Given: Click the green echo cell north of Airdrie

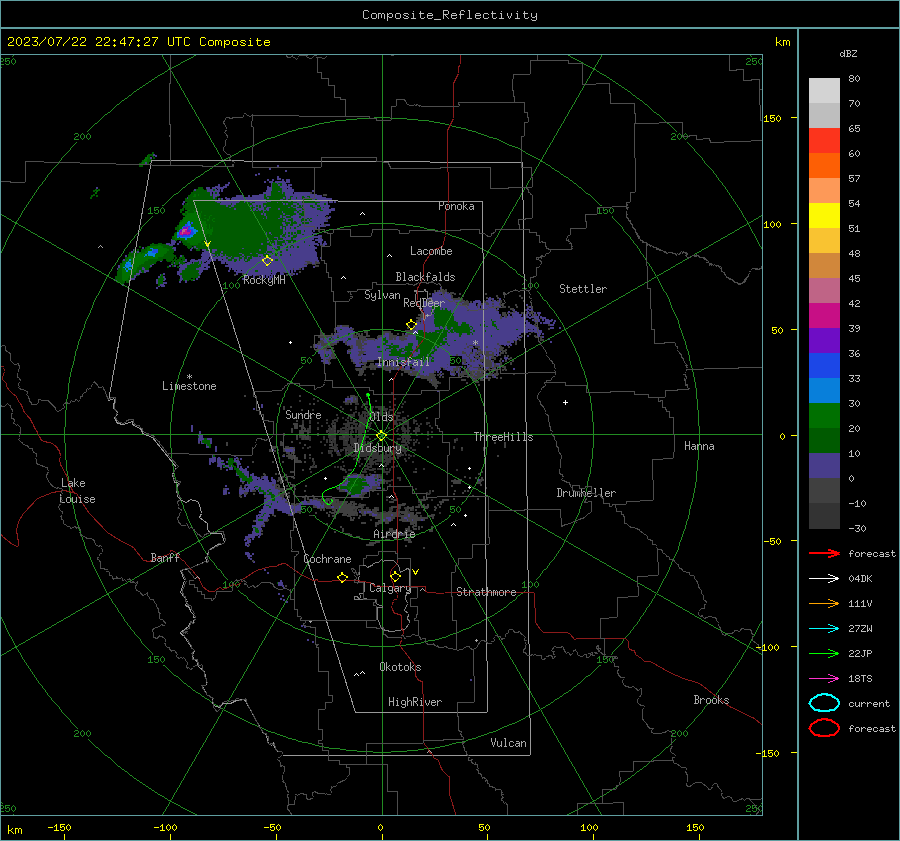Looking at the screenshot, I should [355, 486].
